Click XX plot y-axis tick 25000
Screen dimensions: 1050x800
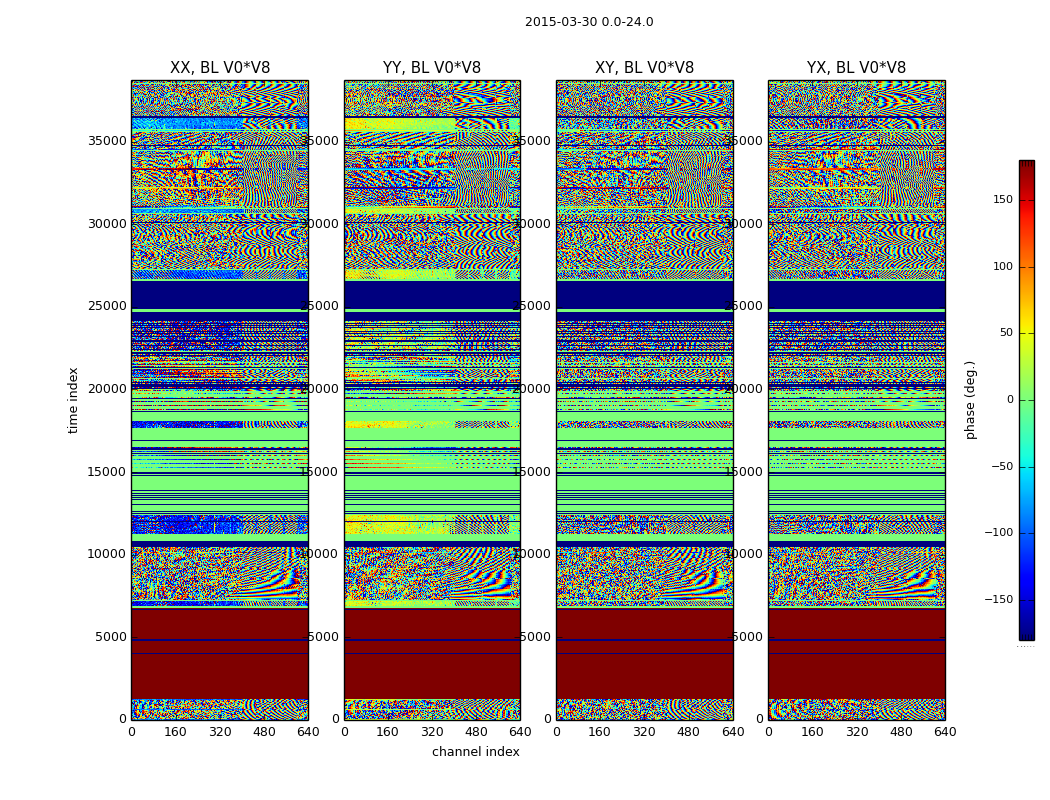coord(107,306)
